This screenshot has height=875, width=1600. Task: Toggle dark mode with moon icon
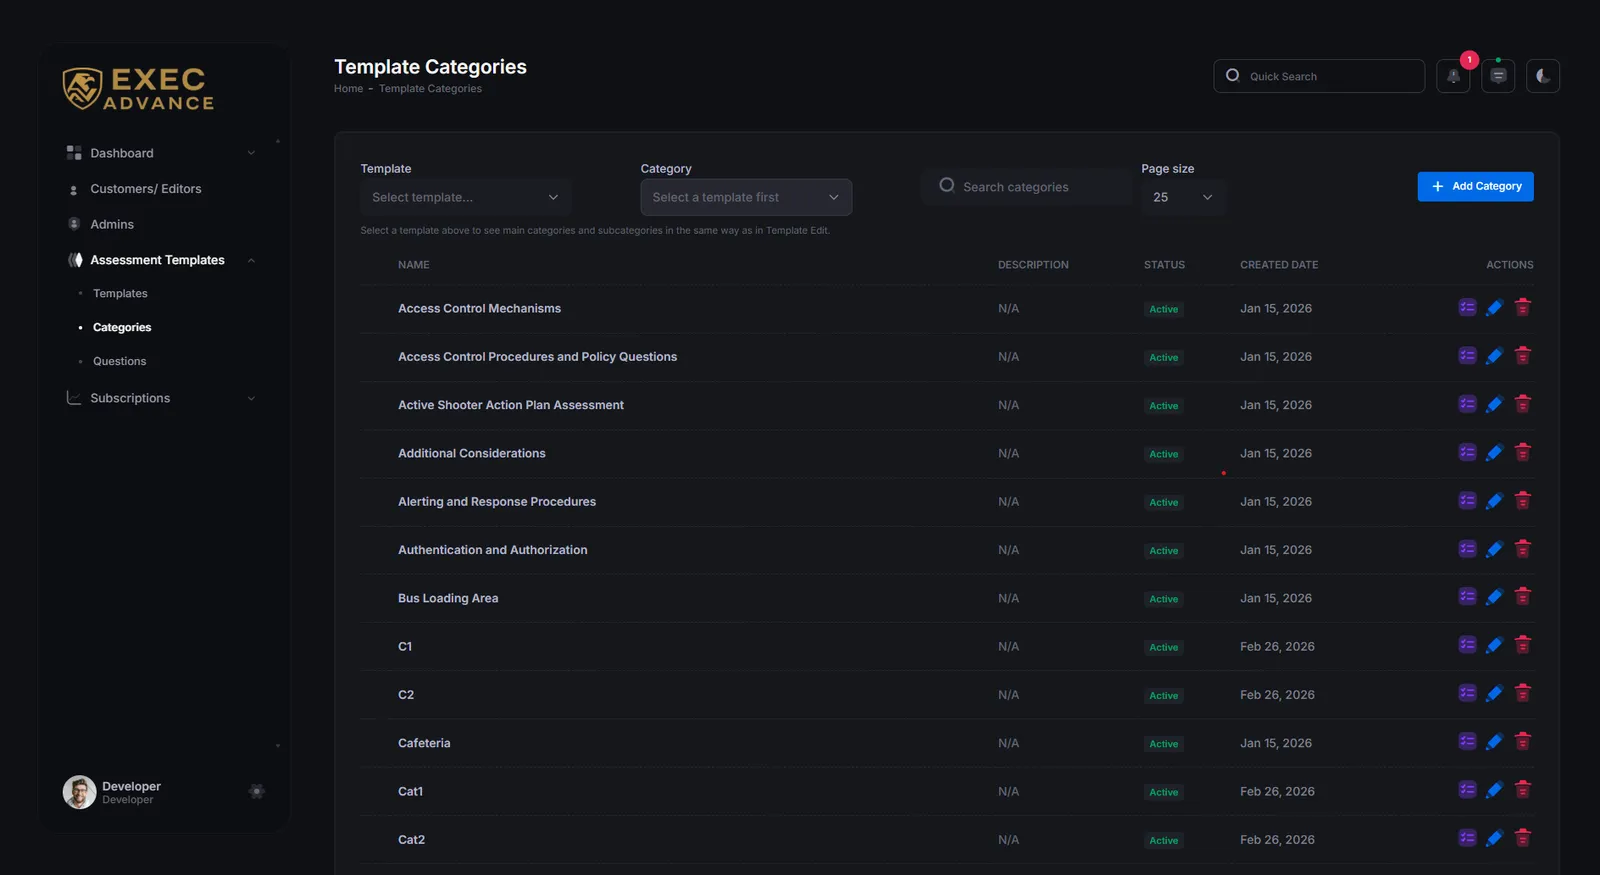pos(1543,76)
